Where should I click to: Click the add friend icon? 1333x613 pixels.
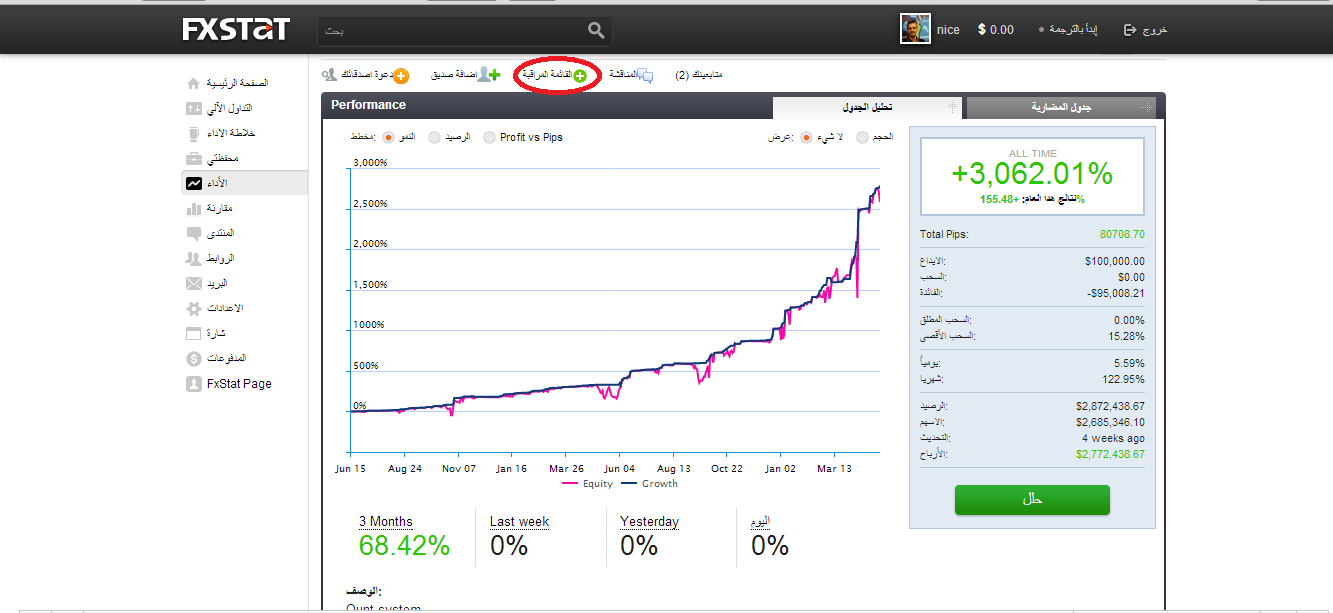click(x=488, y=75)
